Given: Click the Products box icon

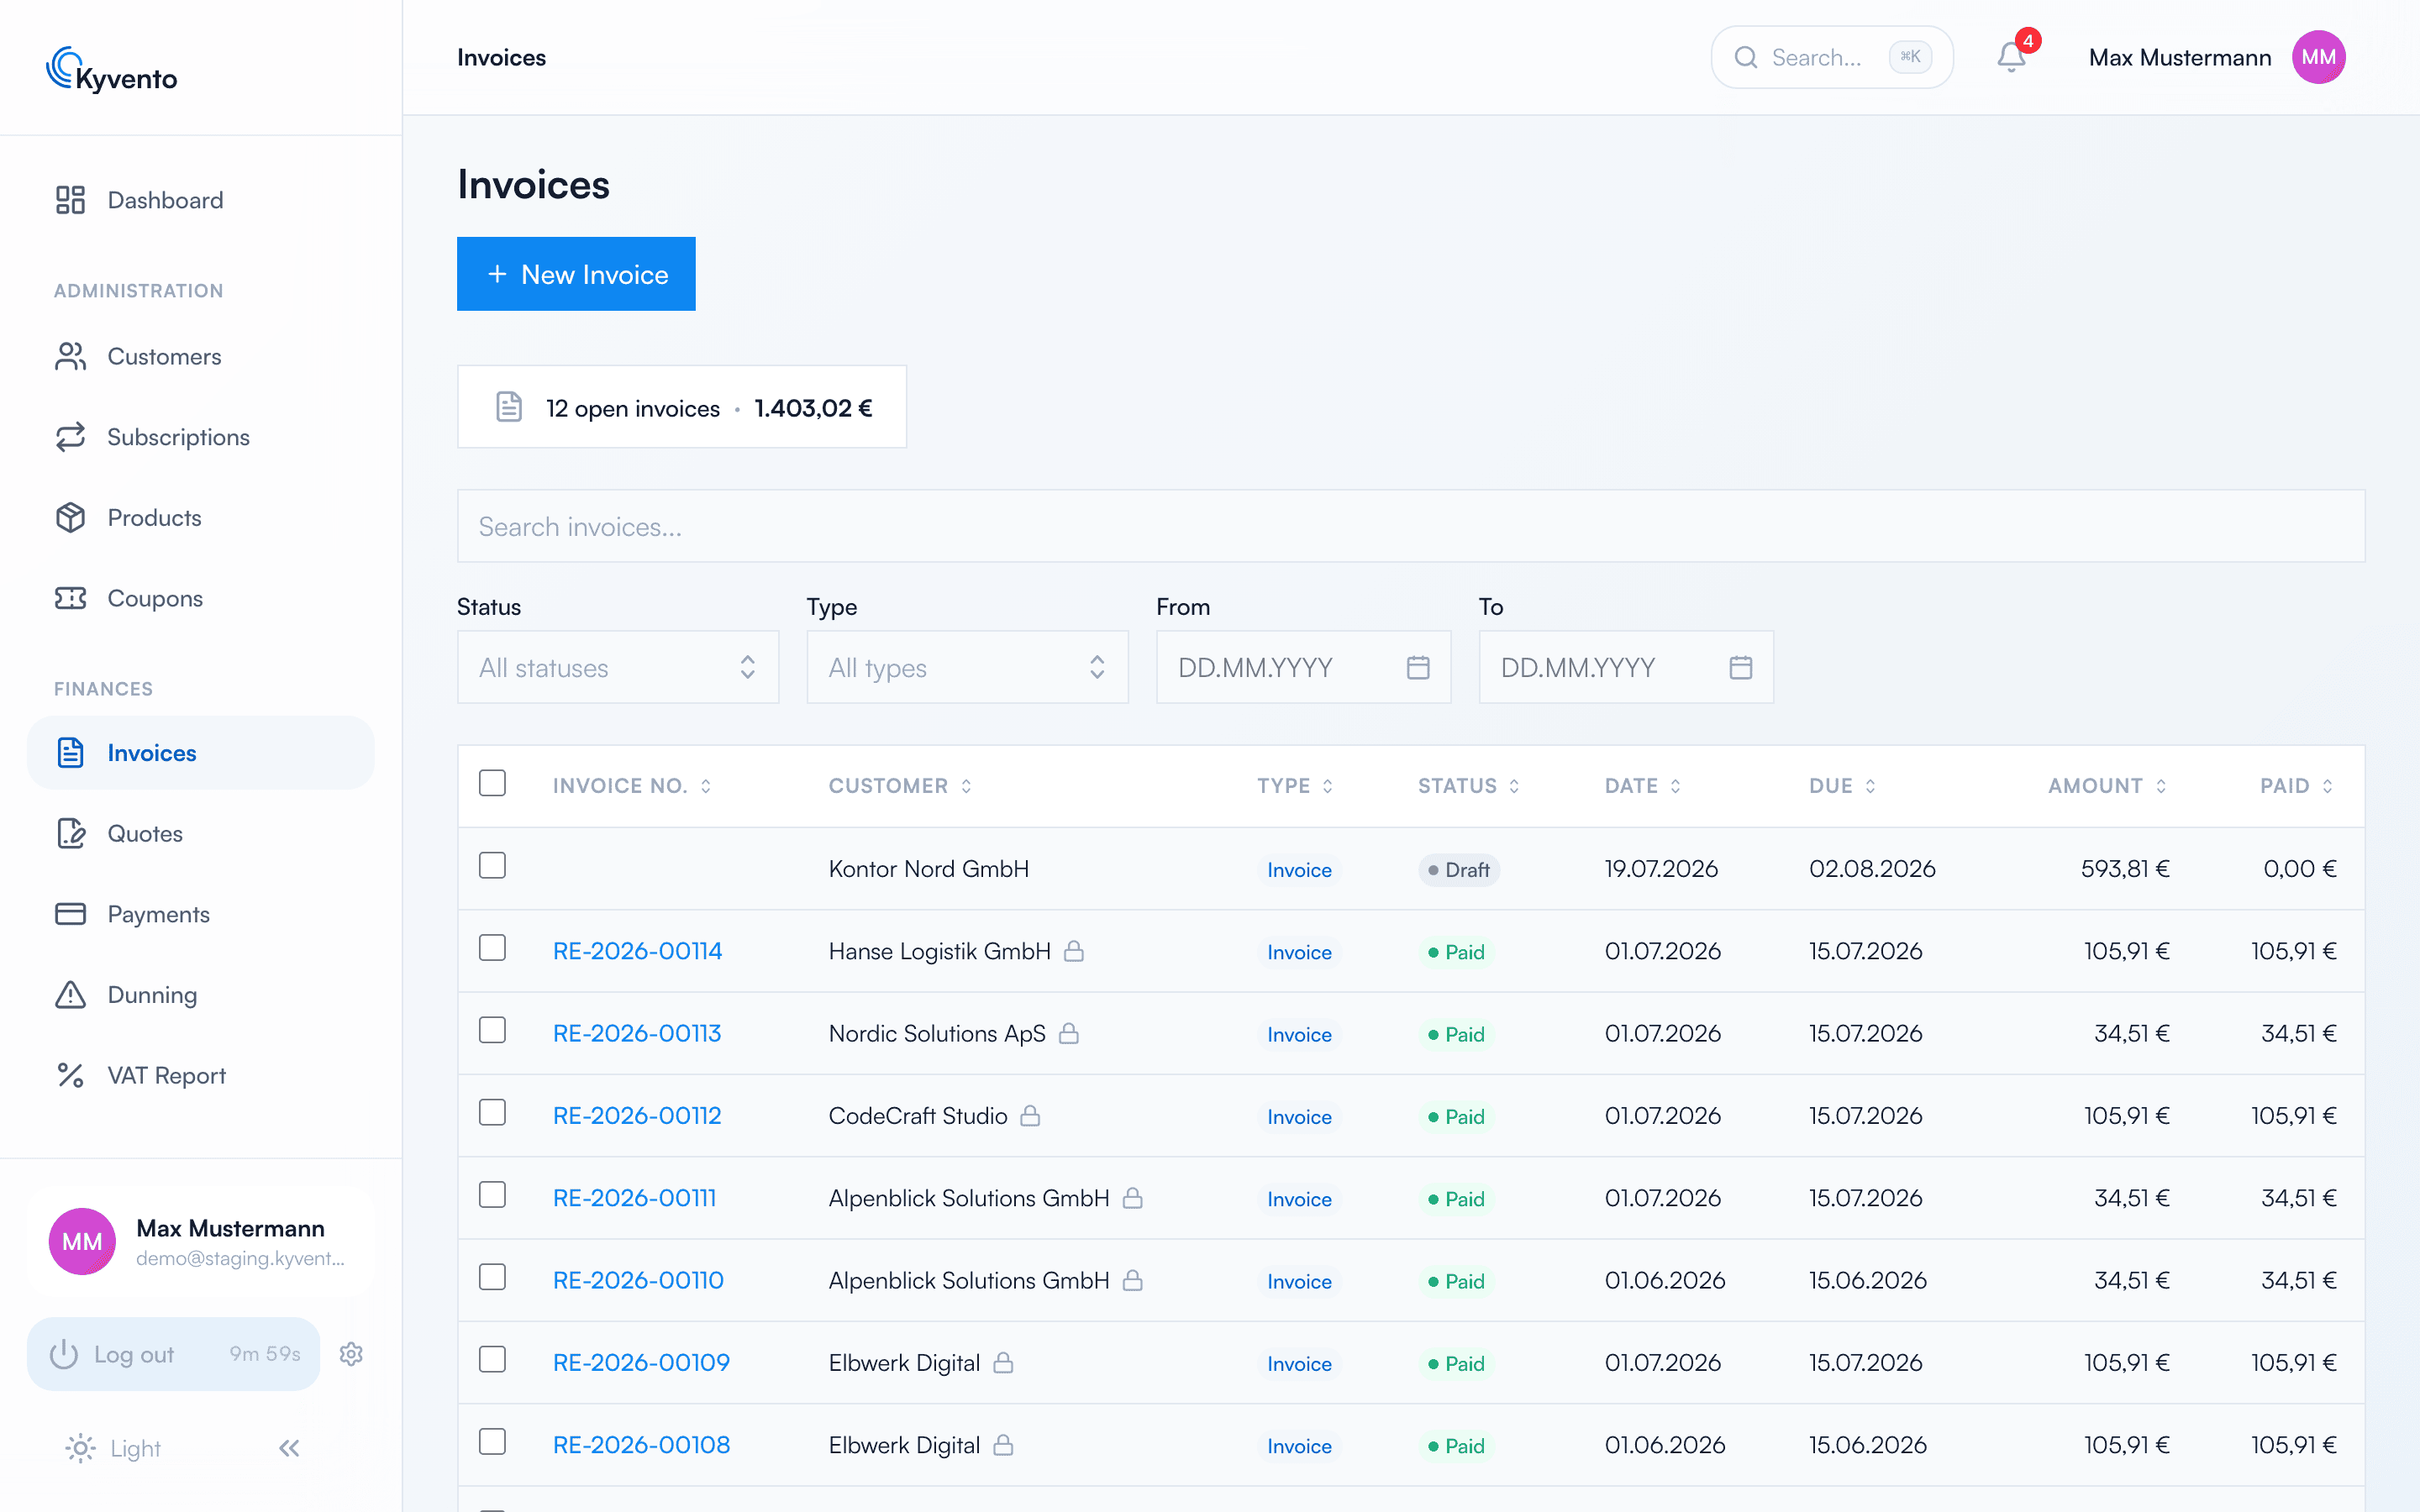Looking at the screenshot, I should click(x=70, y=518).
